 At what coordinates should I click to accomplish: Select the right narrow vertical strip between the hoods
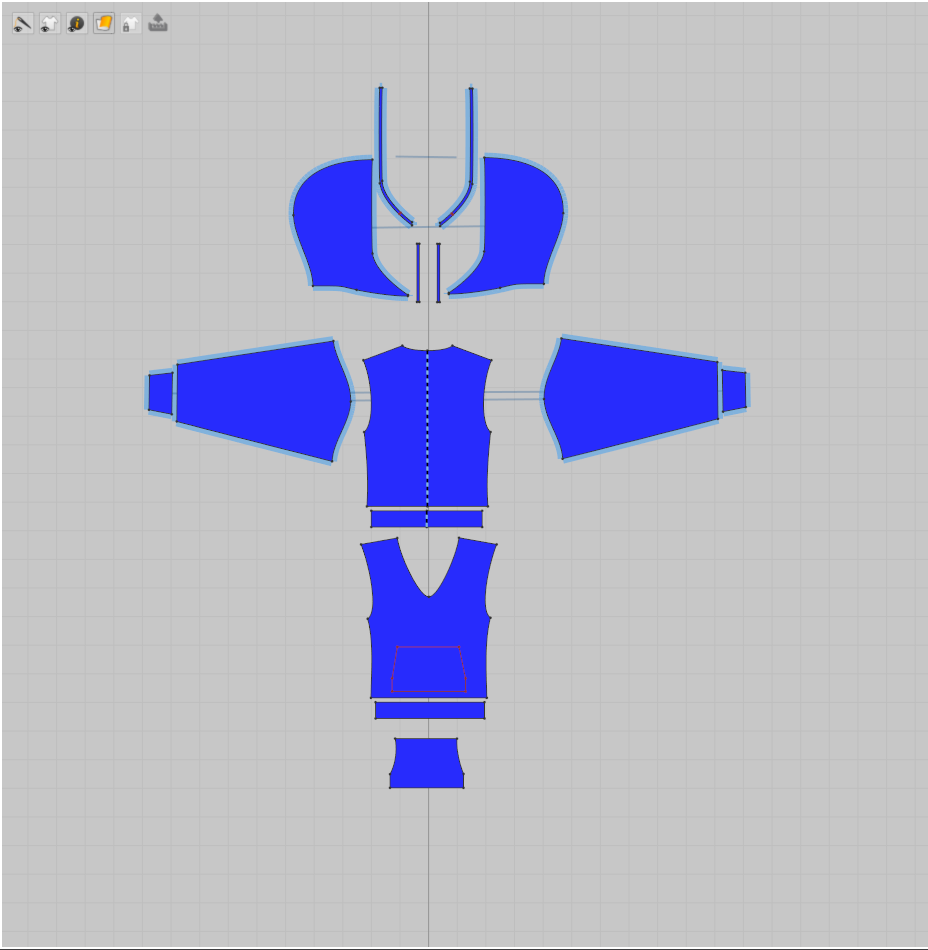click(x=439, y=273)
